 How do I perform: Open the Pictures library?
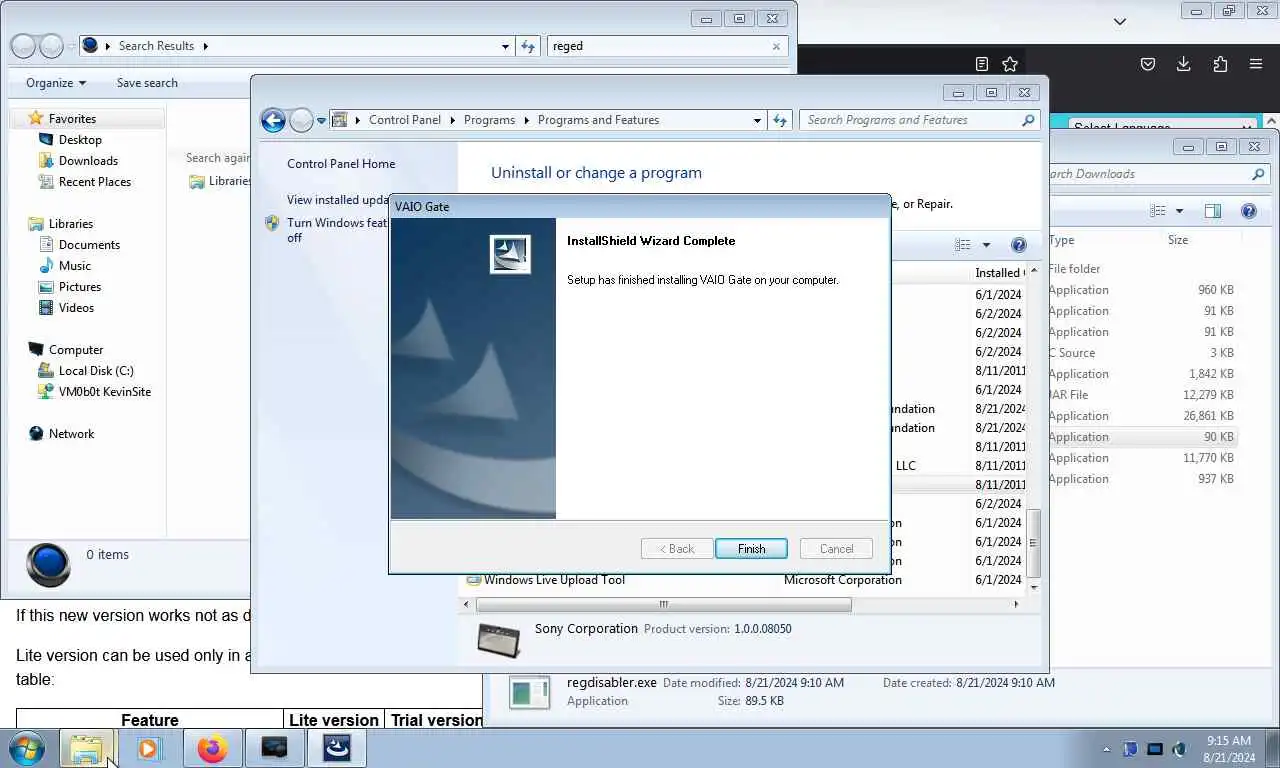pyautogui.click(x=80, y=287)
